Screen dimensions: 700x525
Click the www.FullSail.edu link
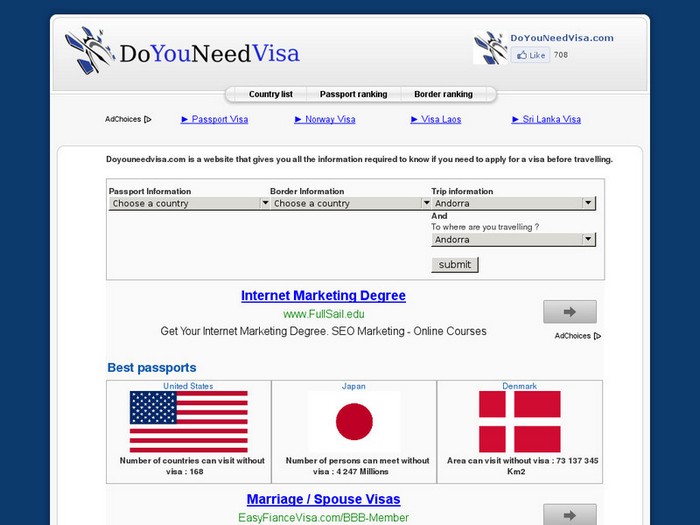324,314
